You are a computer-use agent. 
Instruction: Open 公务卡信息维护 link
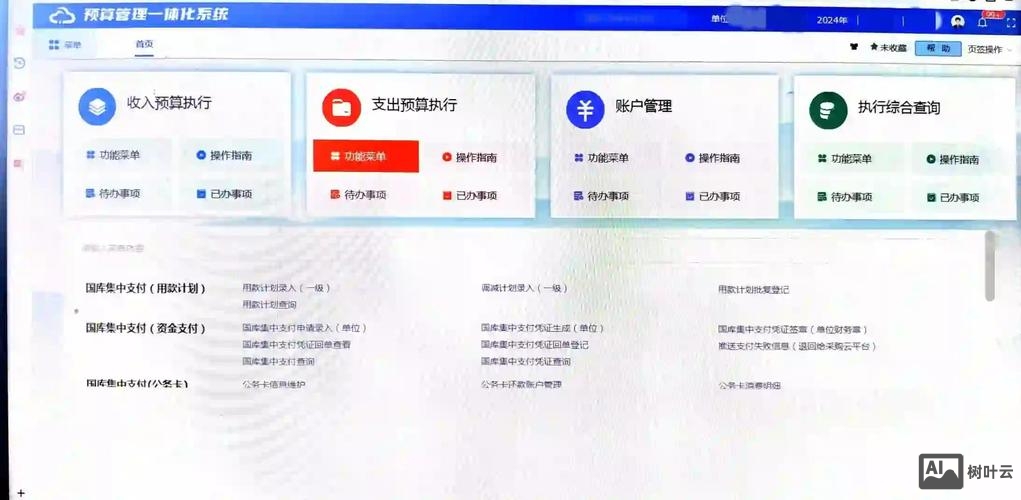click(x=273, y=384)
